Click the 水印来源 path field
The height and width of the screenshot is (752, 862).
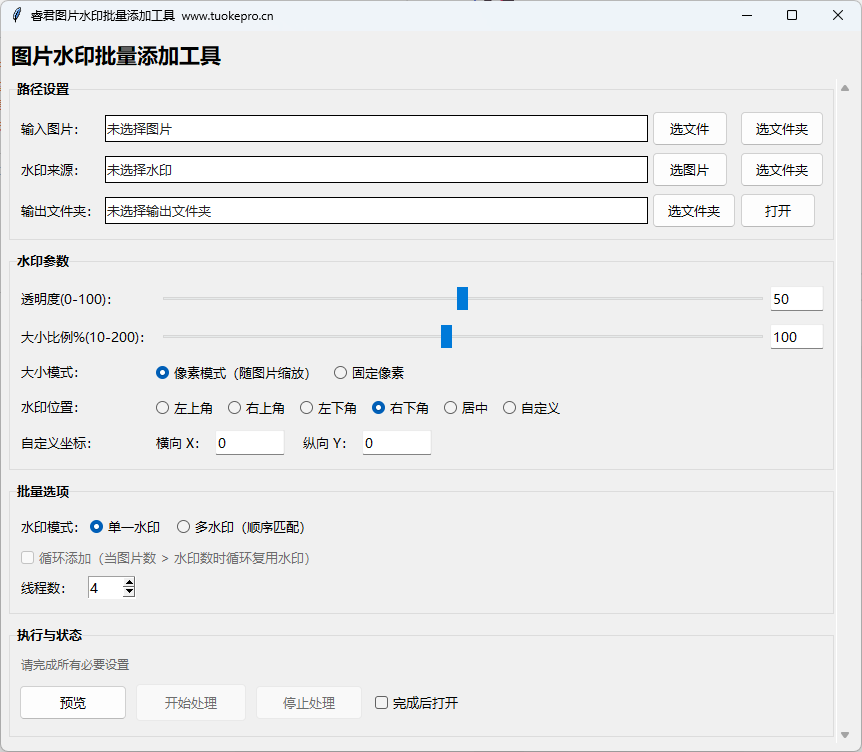376,170
